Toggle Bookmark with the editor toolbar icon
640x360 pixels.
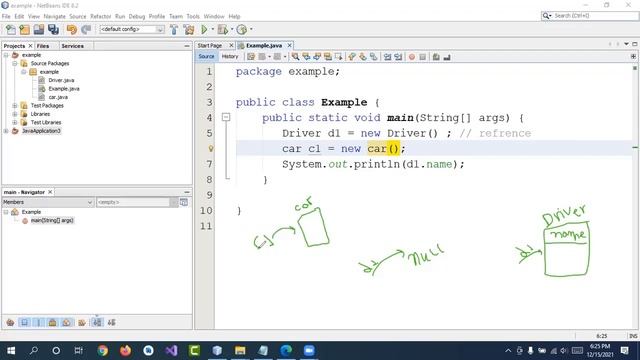[373, 57]
